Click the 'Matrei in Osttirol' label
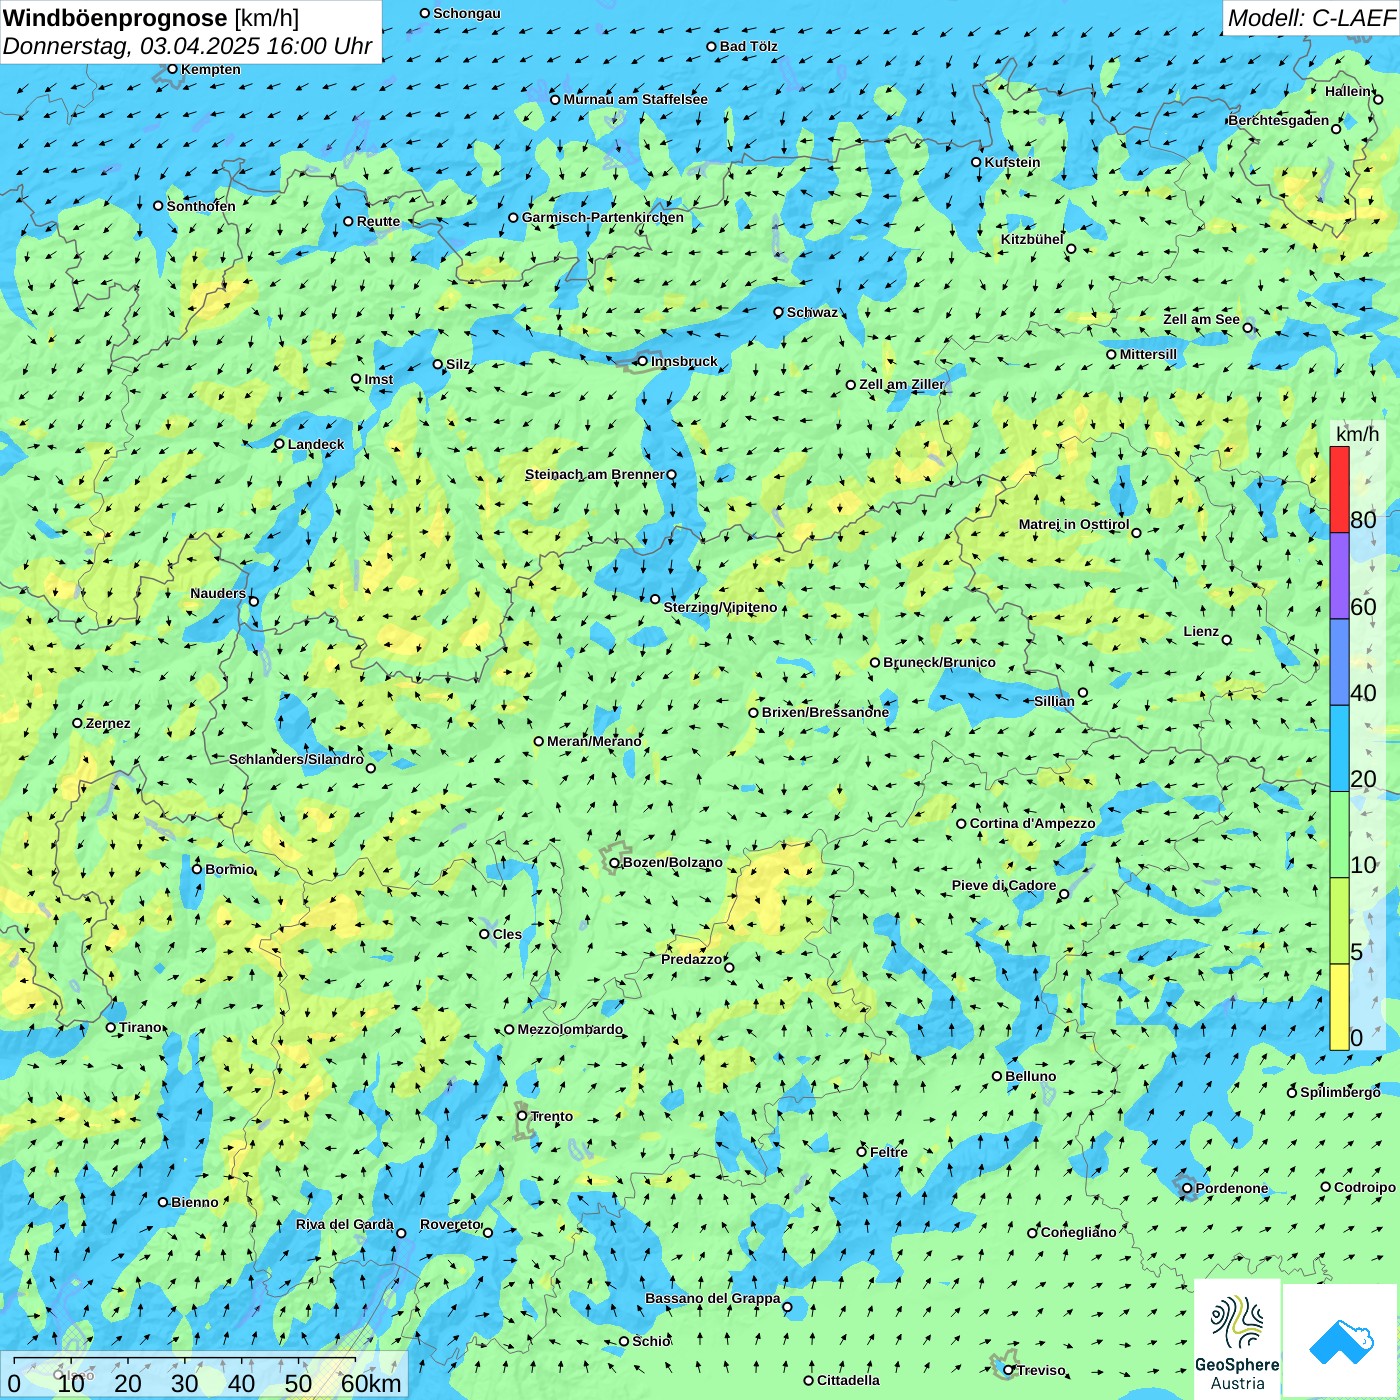The height and width of the screenshot is (1400, 1400). click(x=1074, y=524)
